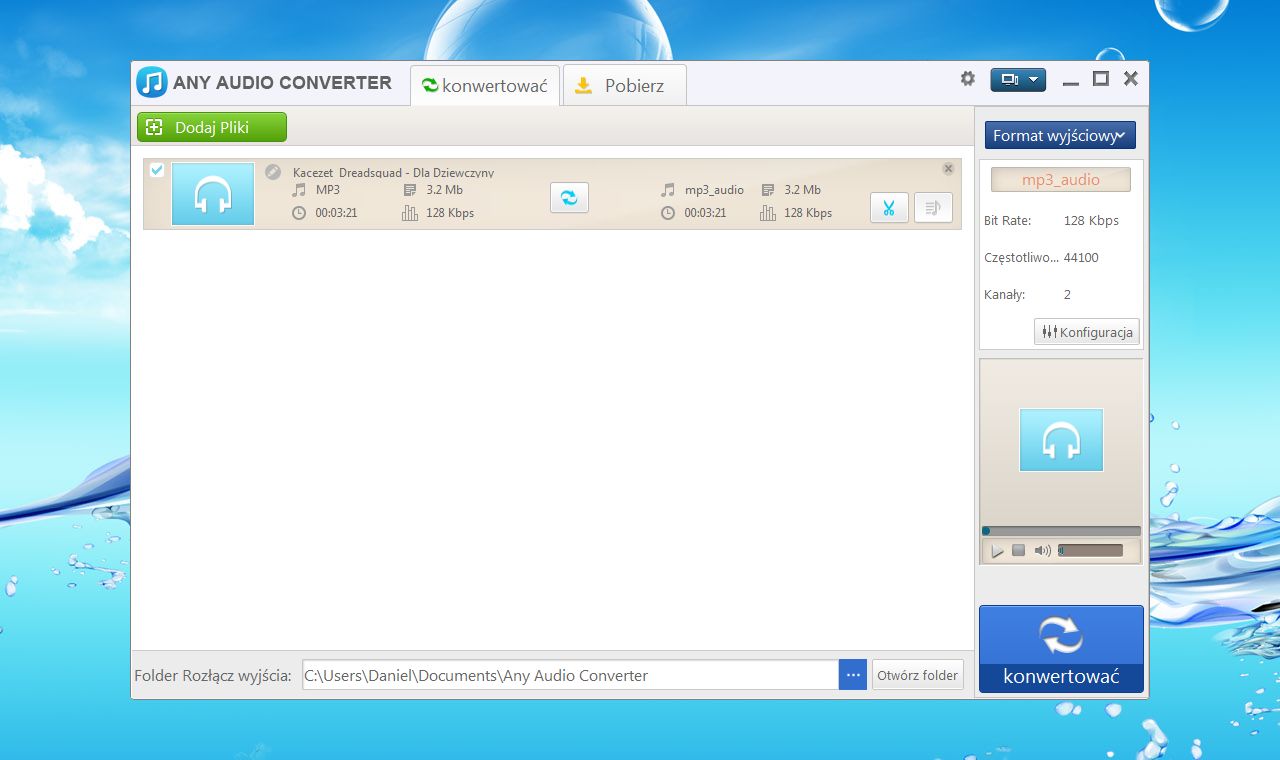The image size is (1280, 760).
Task: Click the large konwertować button
Action: pyautogui.click(x=1061, y=649)
